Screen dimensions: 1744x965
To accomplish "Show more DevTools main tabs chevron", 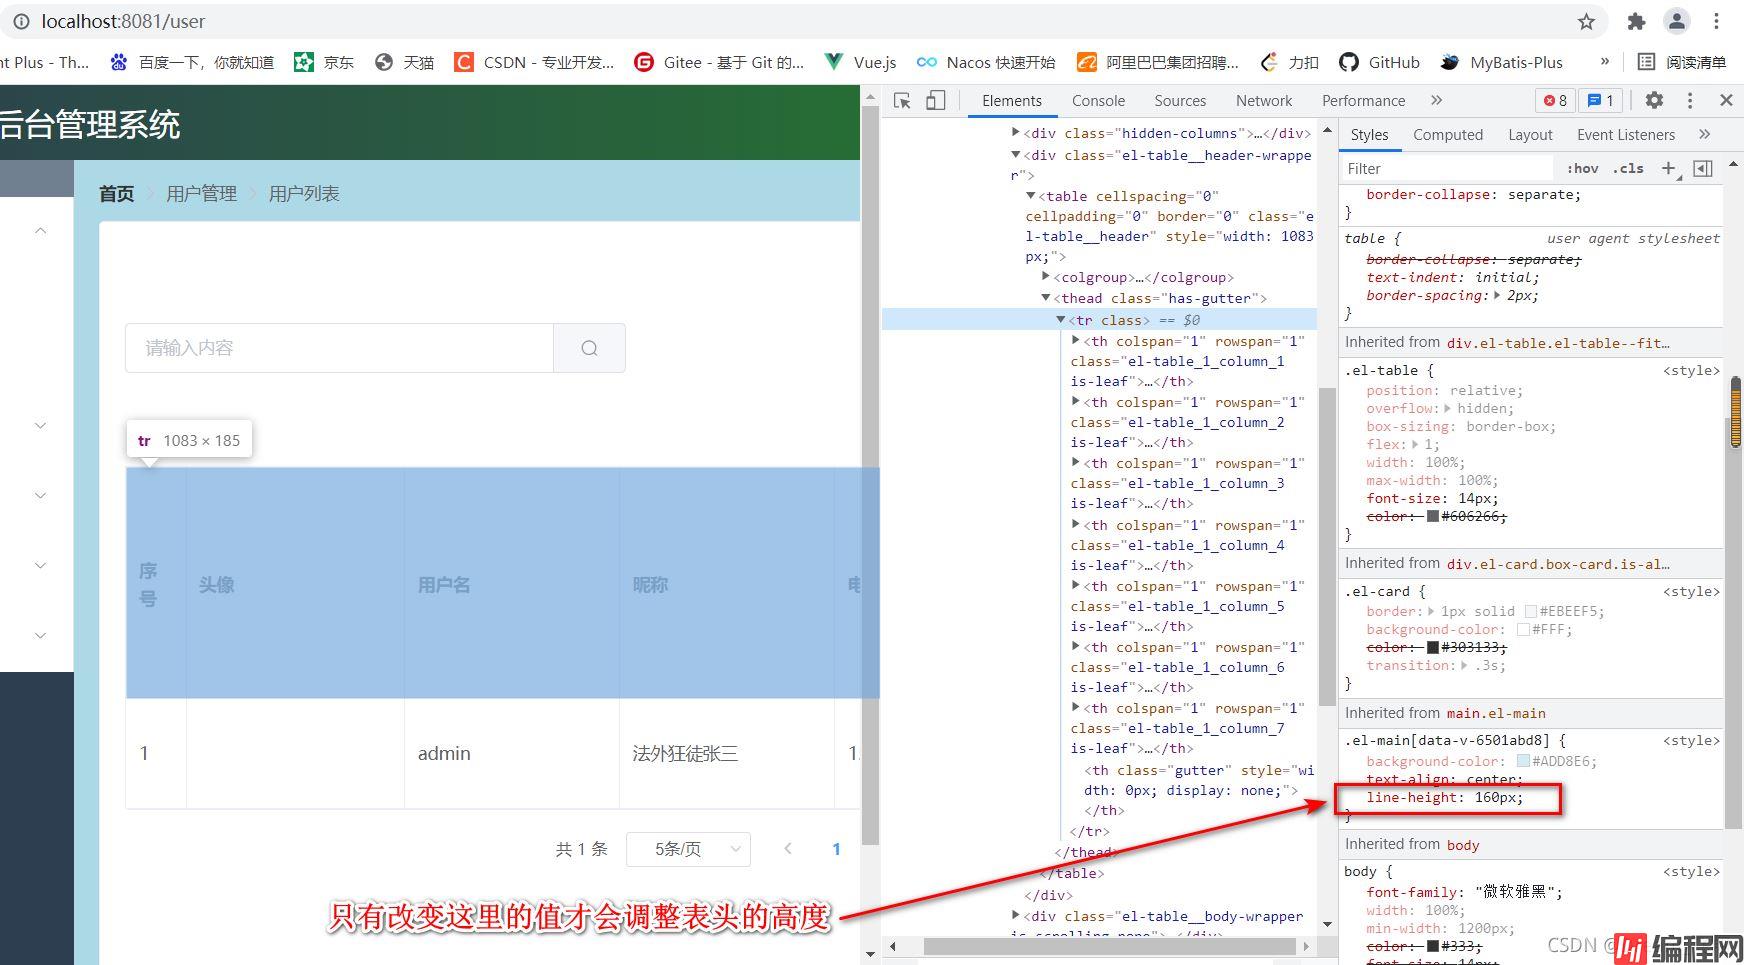I will pos(1436,100).
